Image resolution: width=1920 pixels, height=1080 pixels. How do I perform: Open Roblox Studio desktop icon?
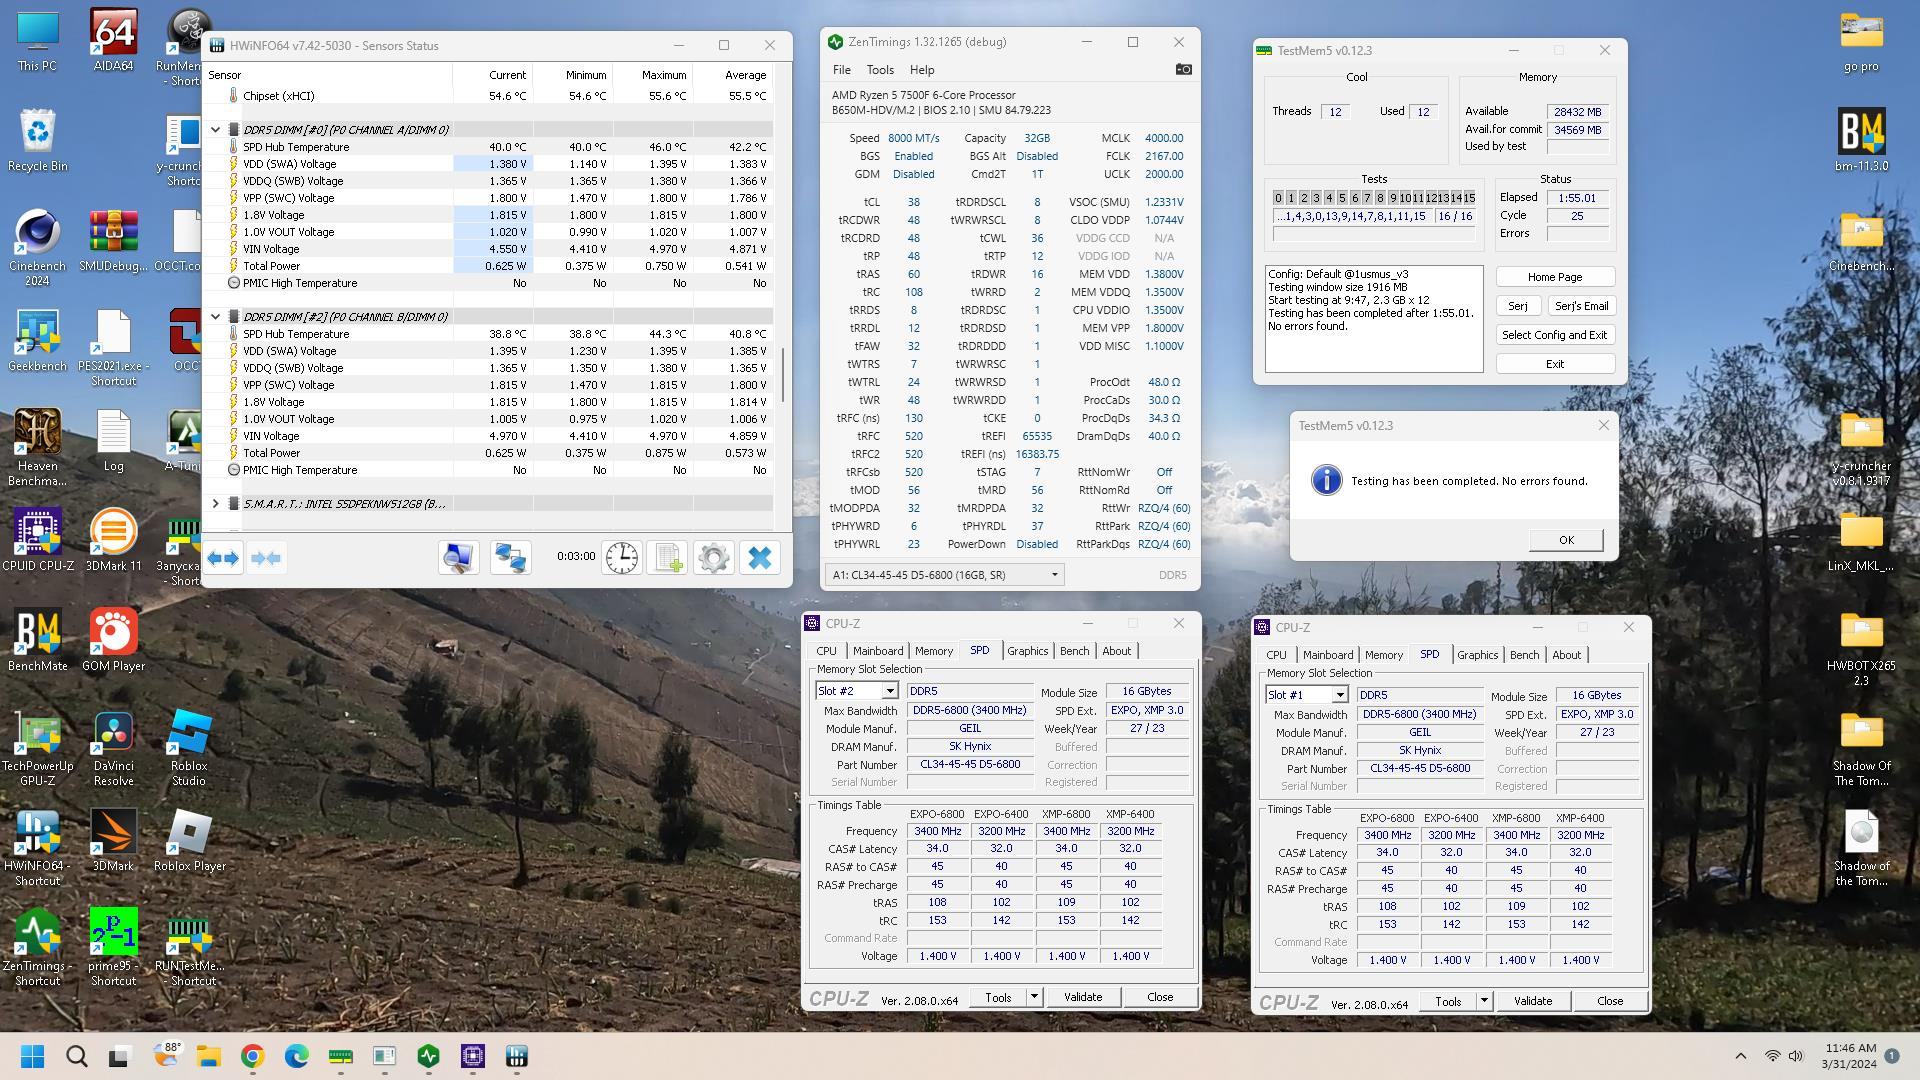coord(189,747)
